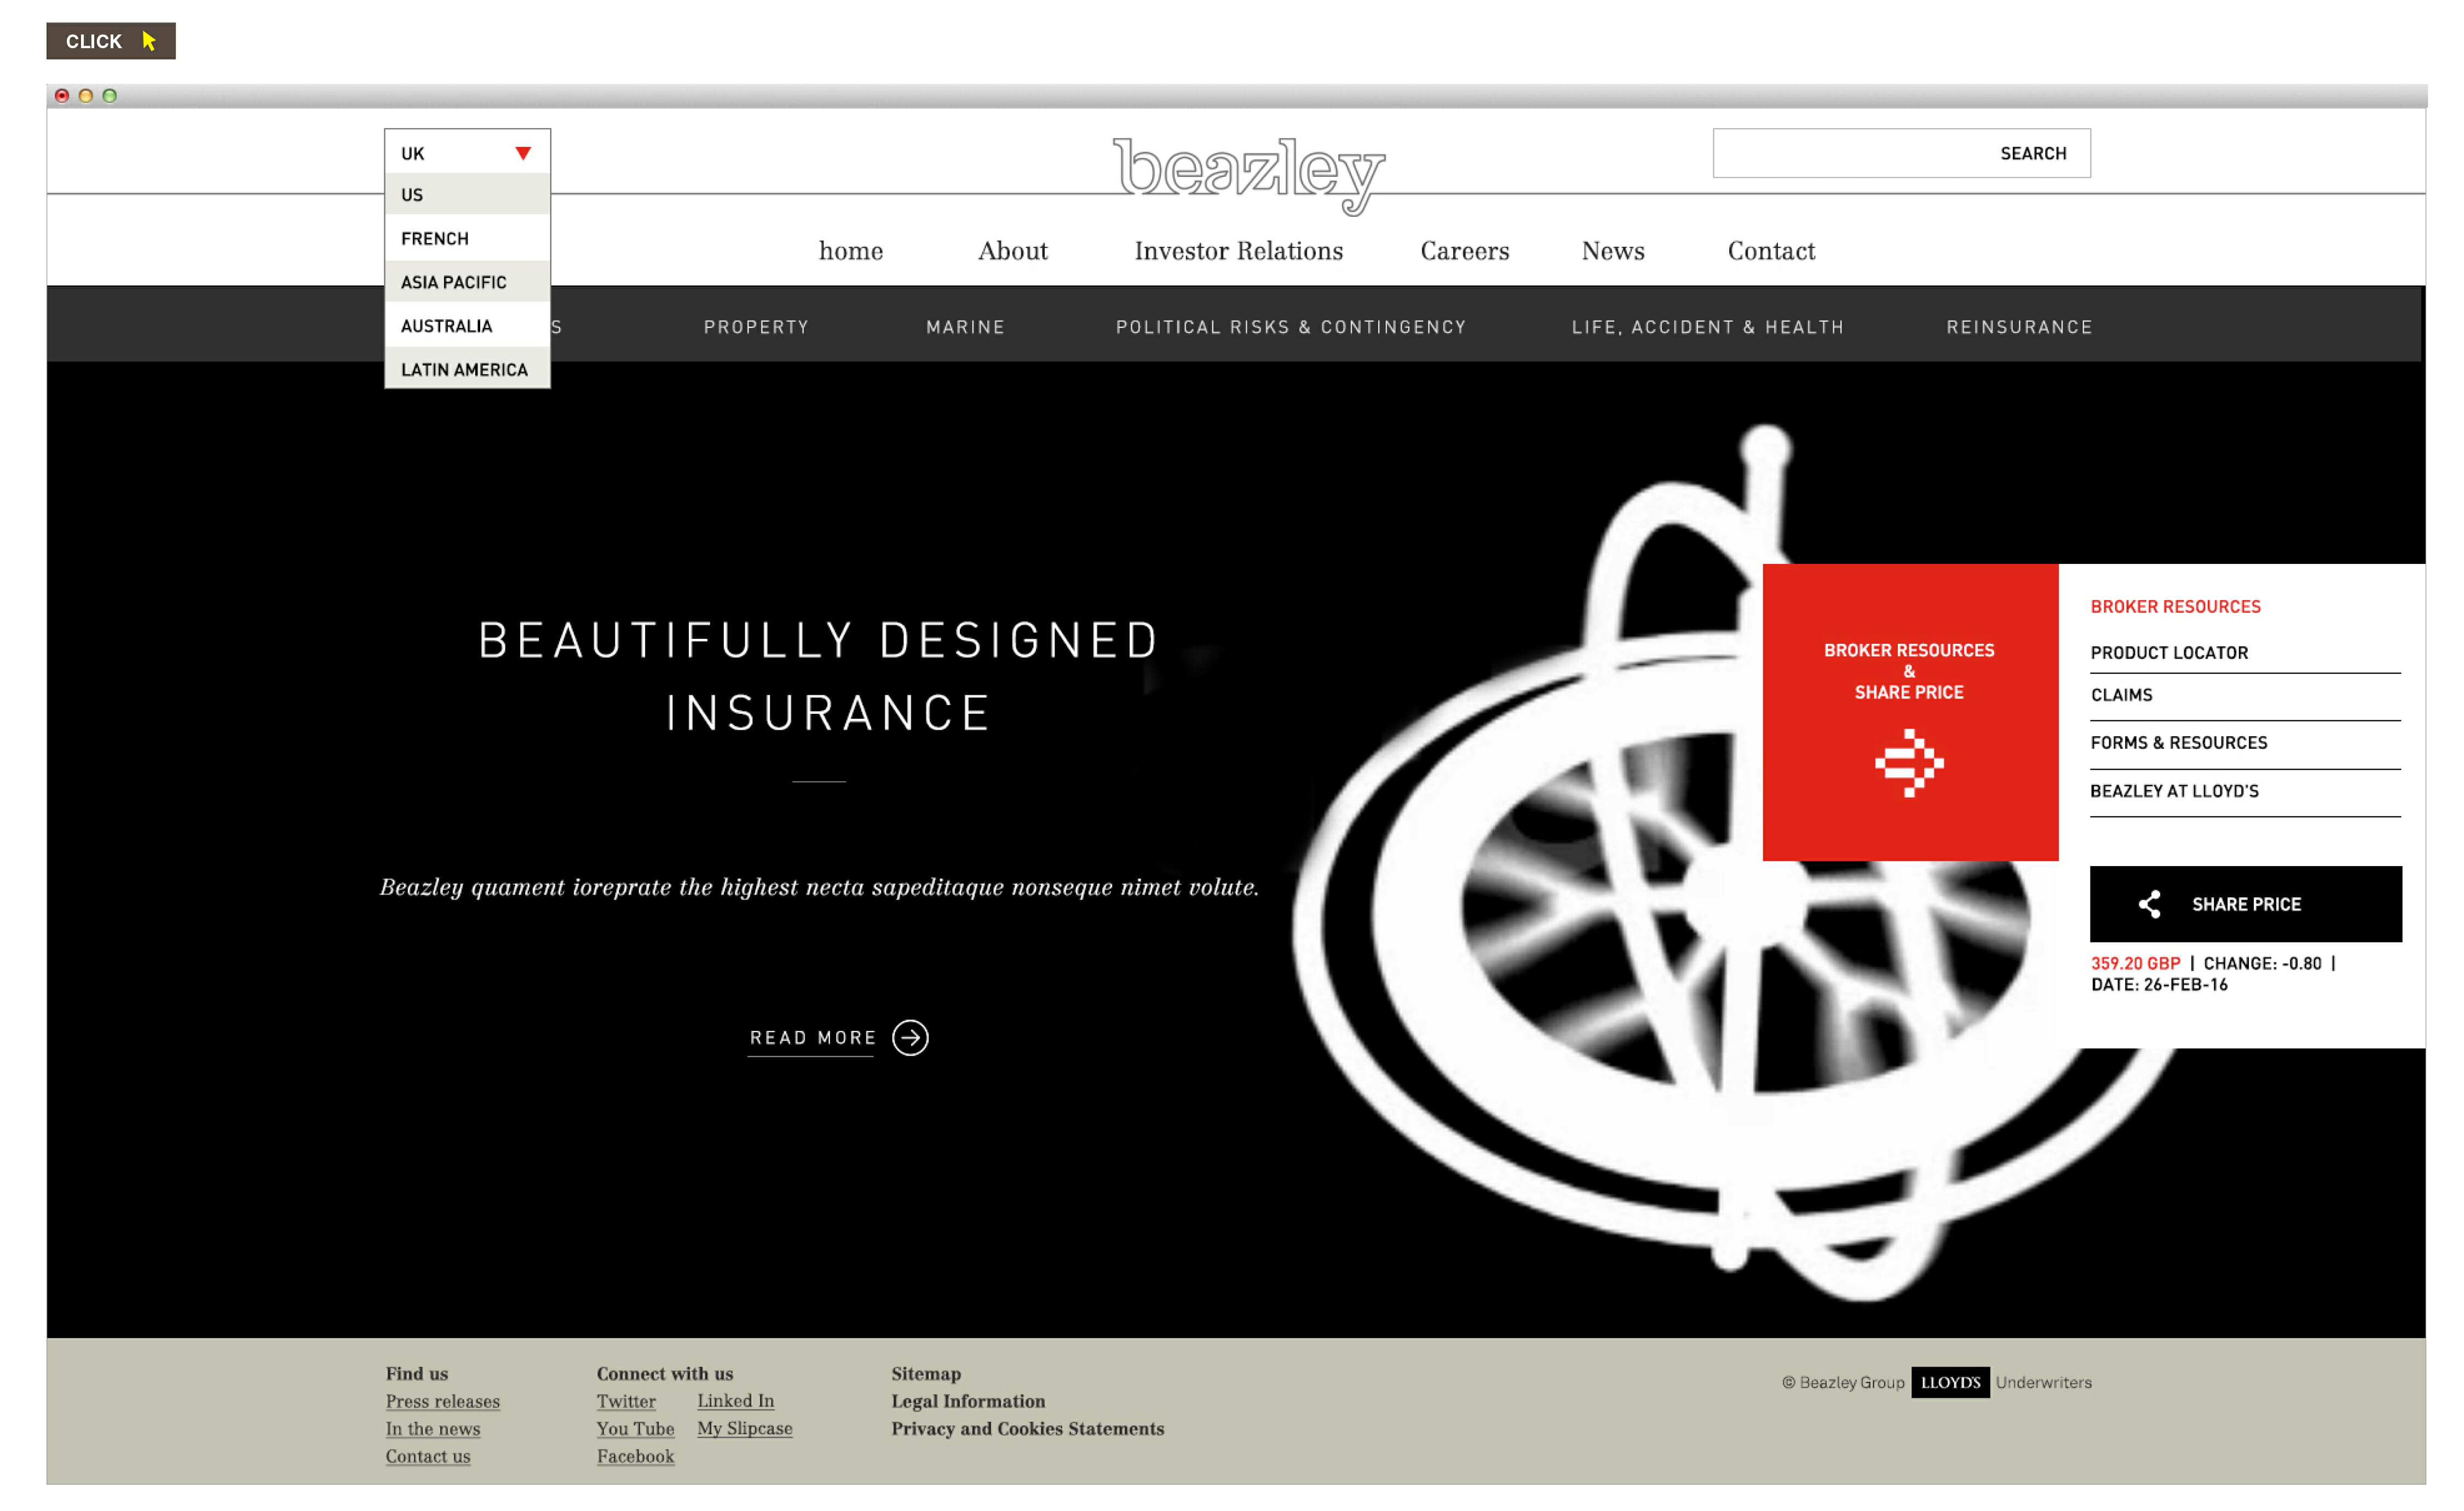Open the home navigation link

tap(851, 251)
